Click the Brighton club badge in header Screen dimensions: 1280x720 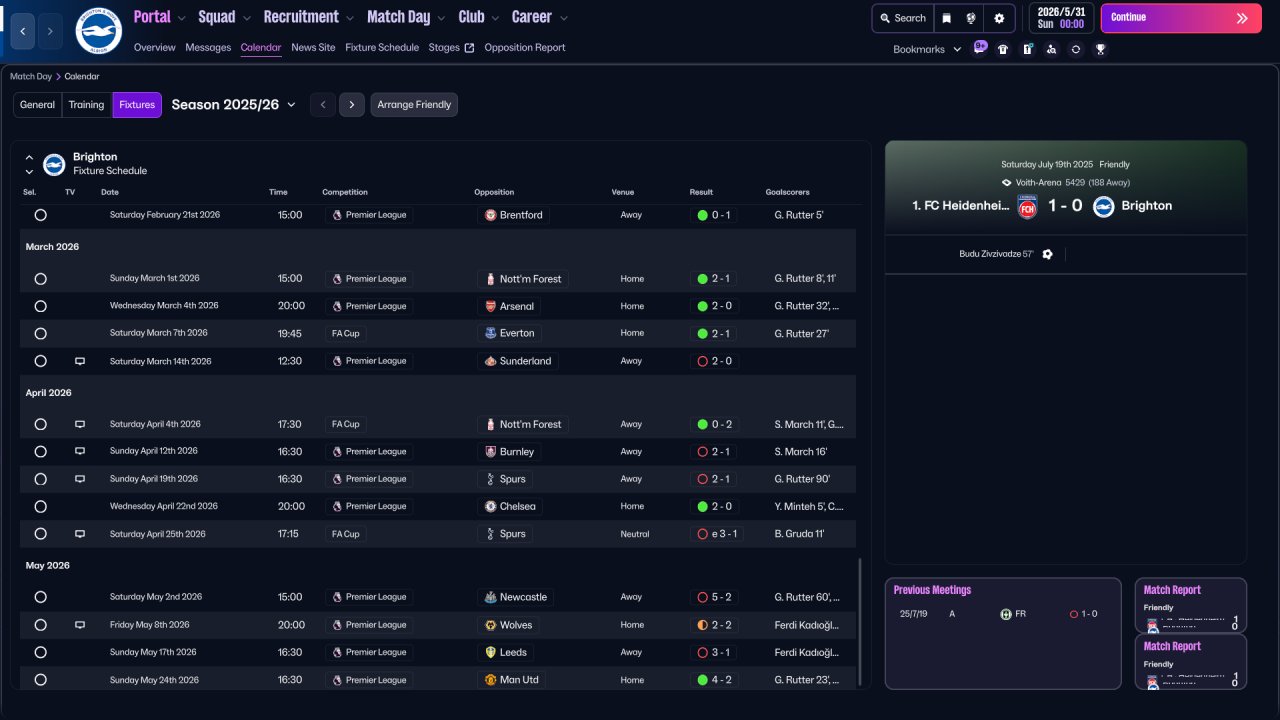click(98, 31)
